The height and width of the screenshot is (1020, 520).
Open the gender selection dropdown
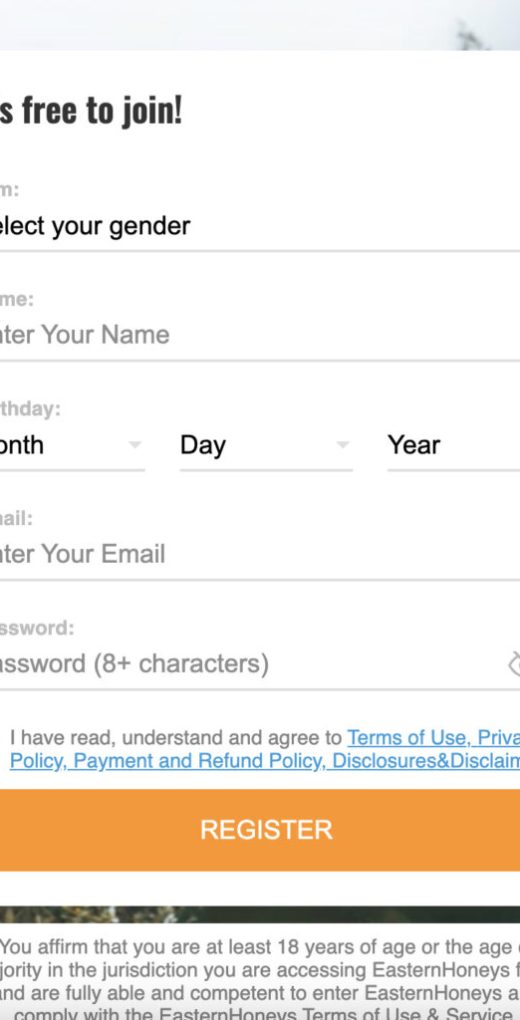260,226
